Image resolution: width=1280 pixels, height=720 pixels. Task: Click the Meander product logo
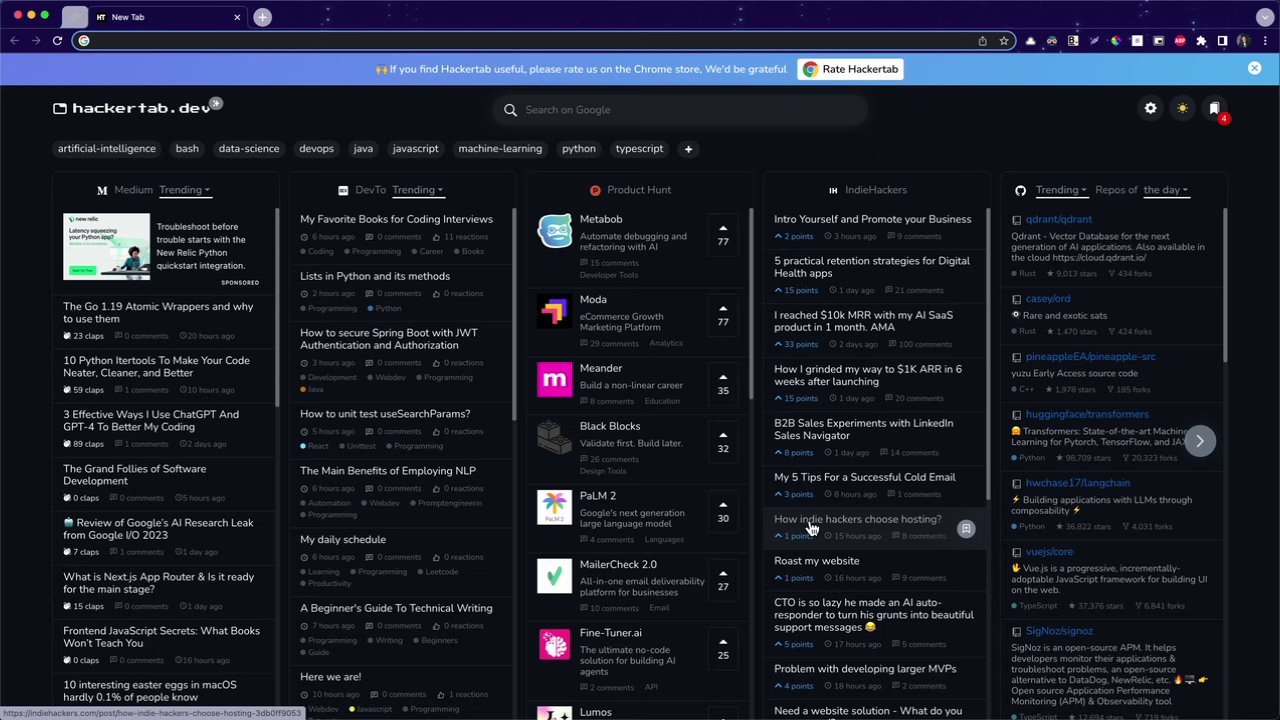pyautogui.click(x=554, y=380)
